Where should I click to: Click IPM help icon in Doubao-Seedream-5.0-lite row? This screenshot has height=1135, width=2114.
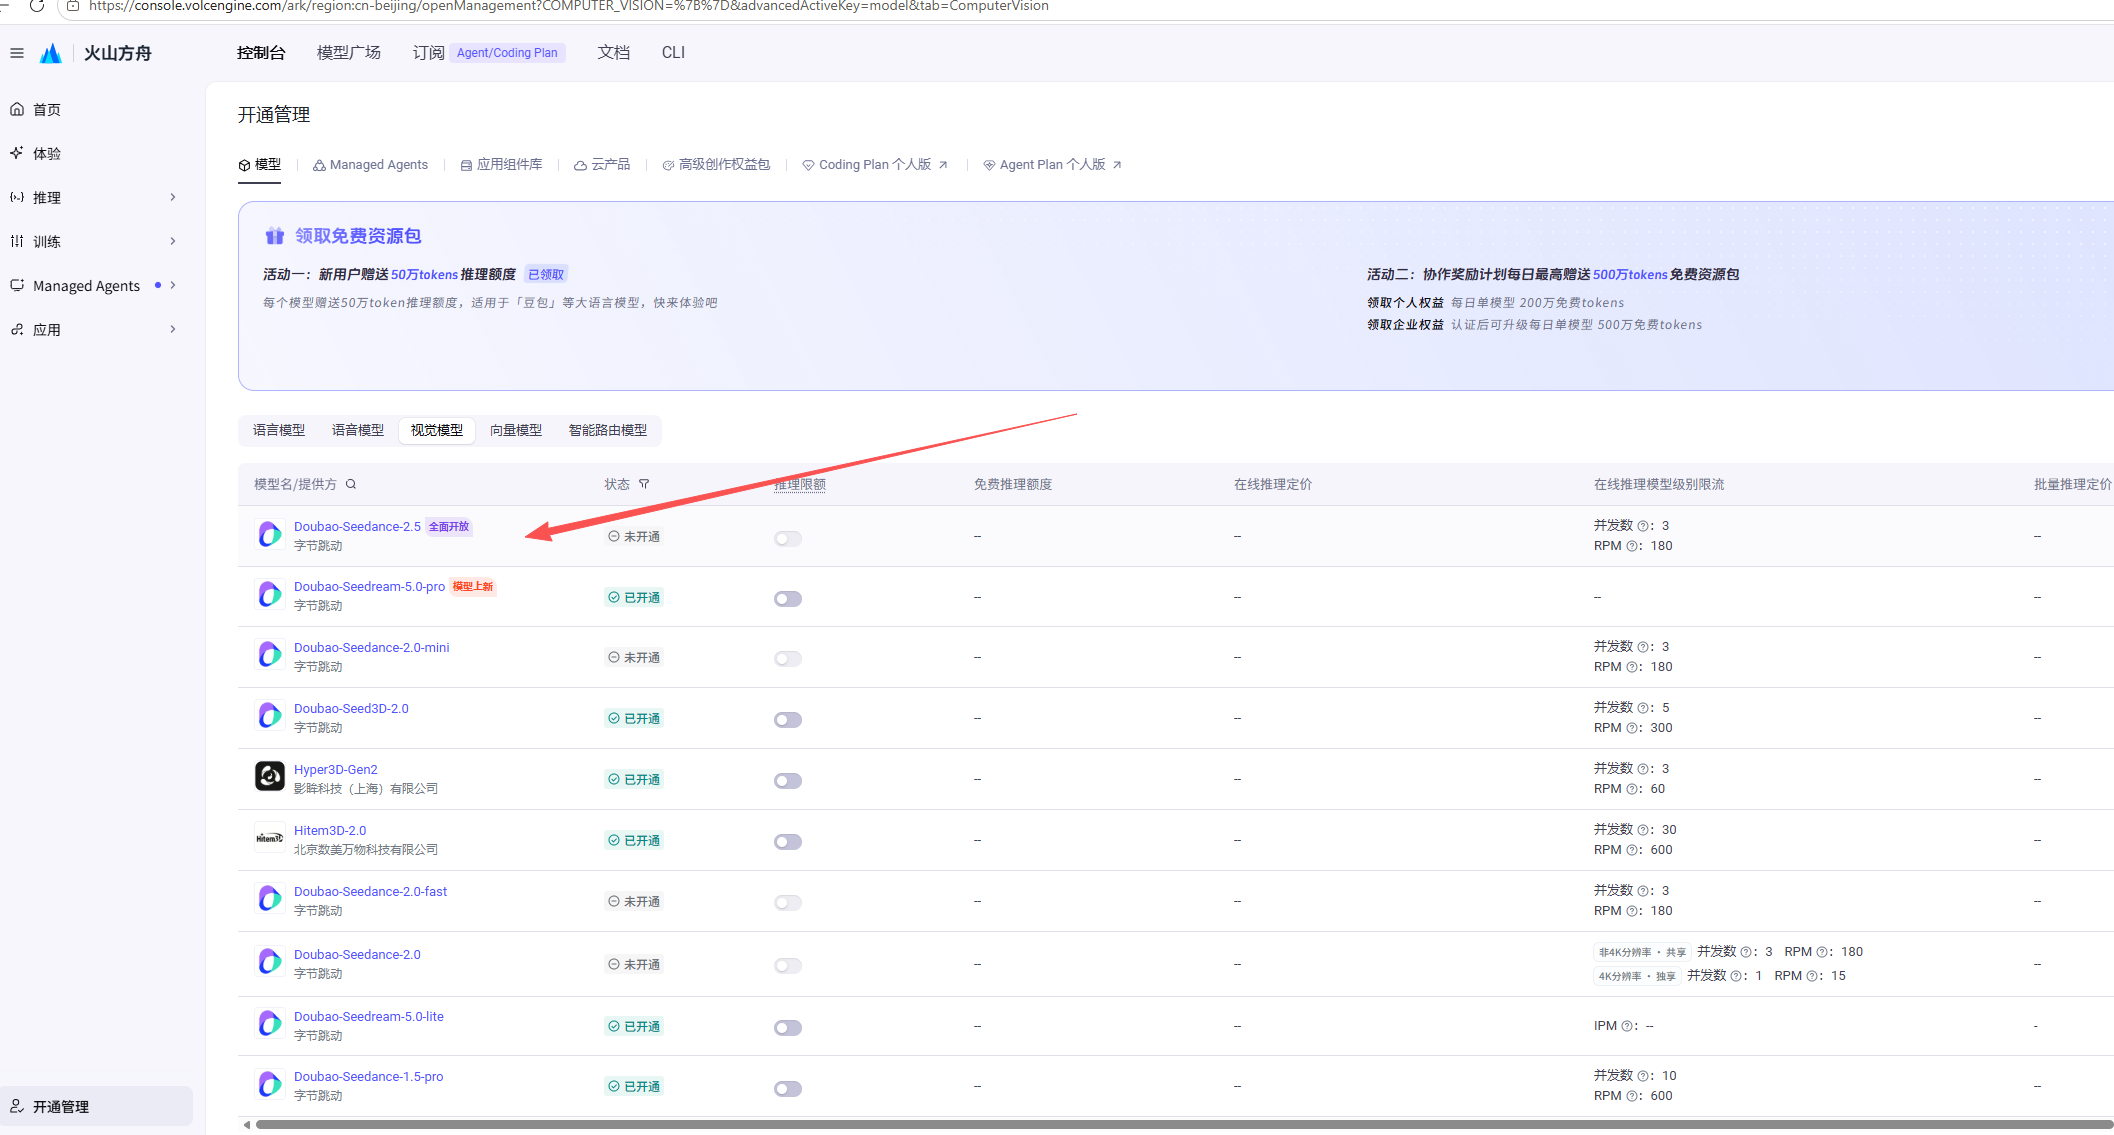(1627, 1026)
